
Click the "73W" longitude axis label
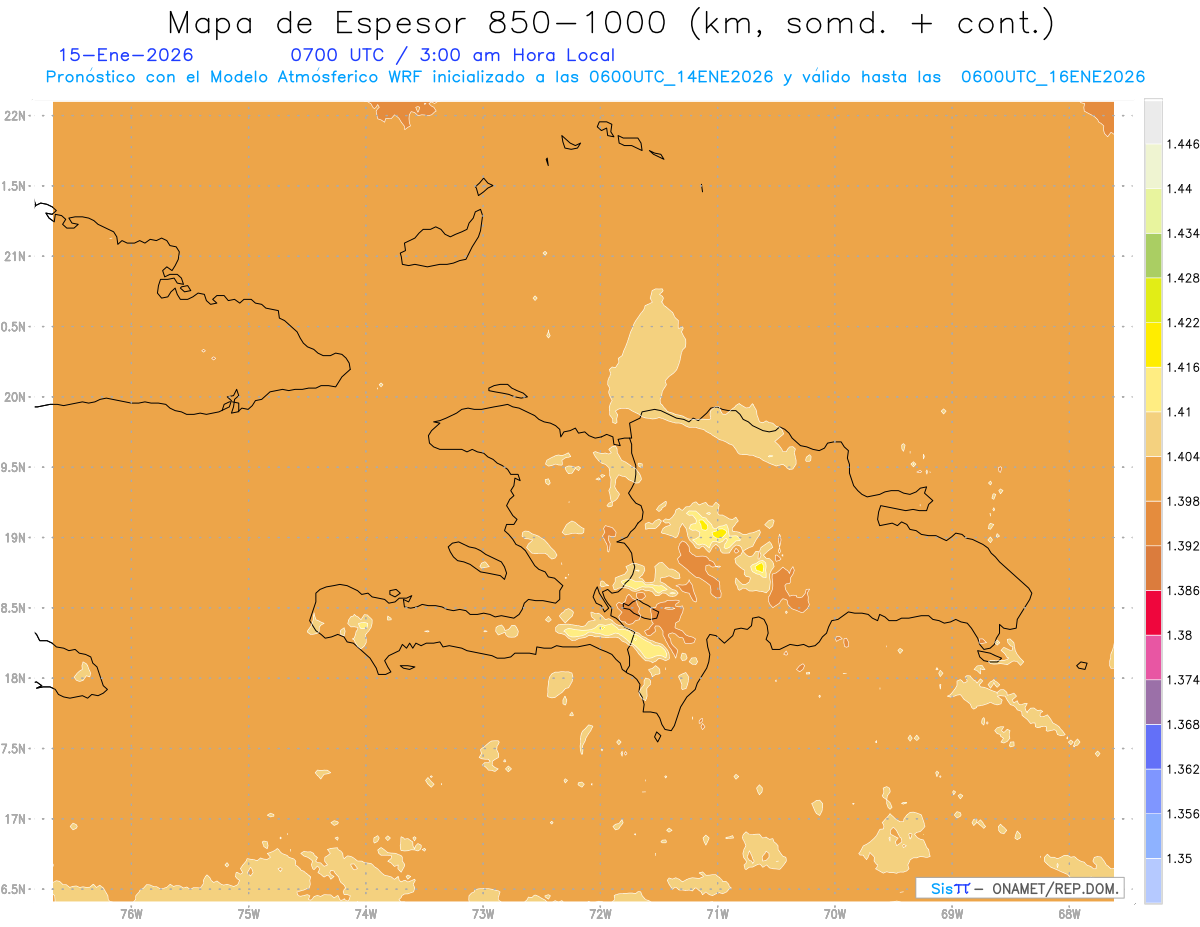tap(483, 913)
